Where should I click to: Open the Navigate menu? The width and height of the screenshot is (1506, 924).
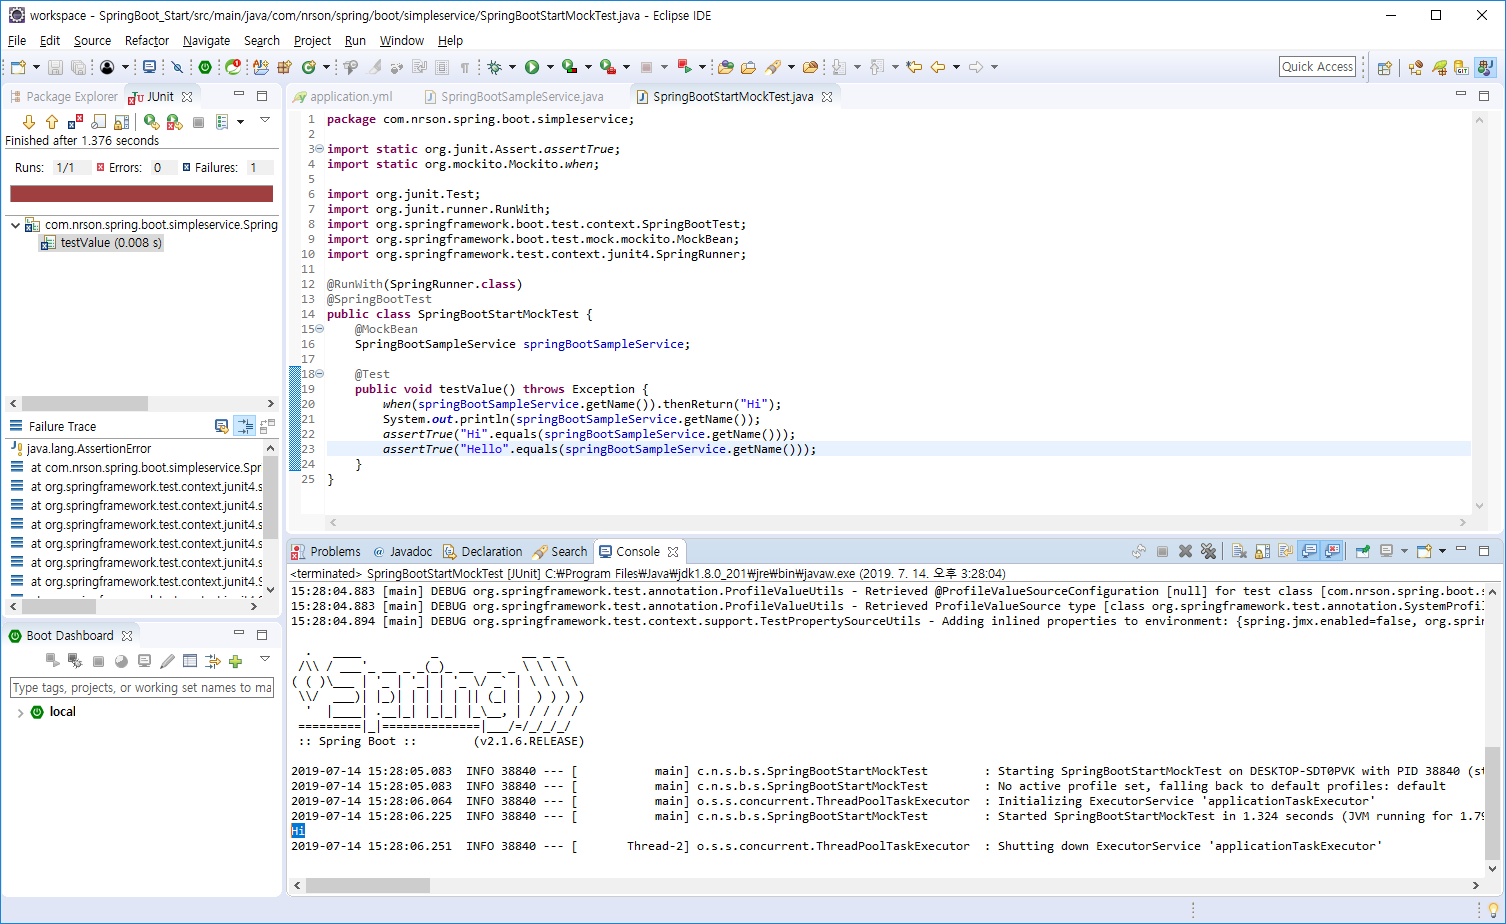(x=206, y=41)
